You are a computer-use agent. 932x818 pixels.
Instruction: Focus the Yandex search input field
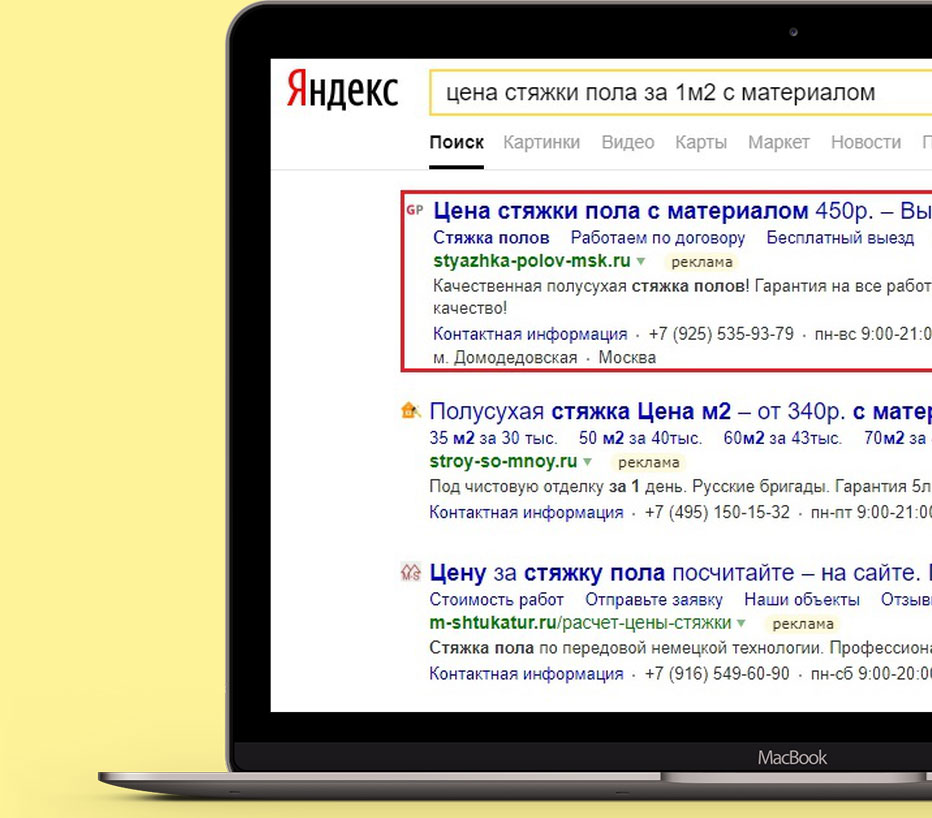click(681, 93)
